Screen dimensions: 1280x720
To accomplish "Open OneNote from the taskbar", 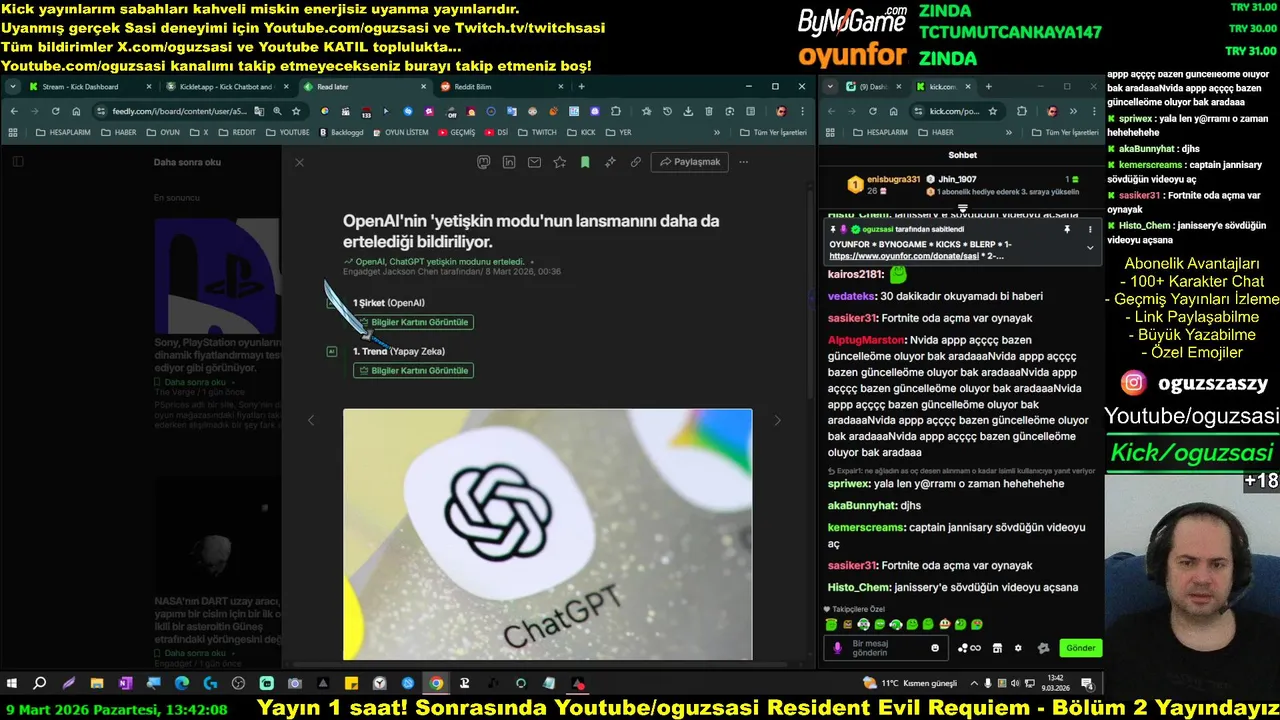I will coord(125,684).
